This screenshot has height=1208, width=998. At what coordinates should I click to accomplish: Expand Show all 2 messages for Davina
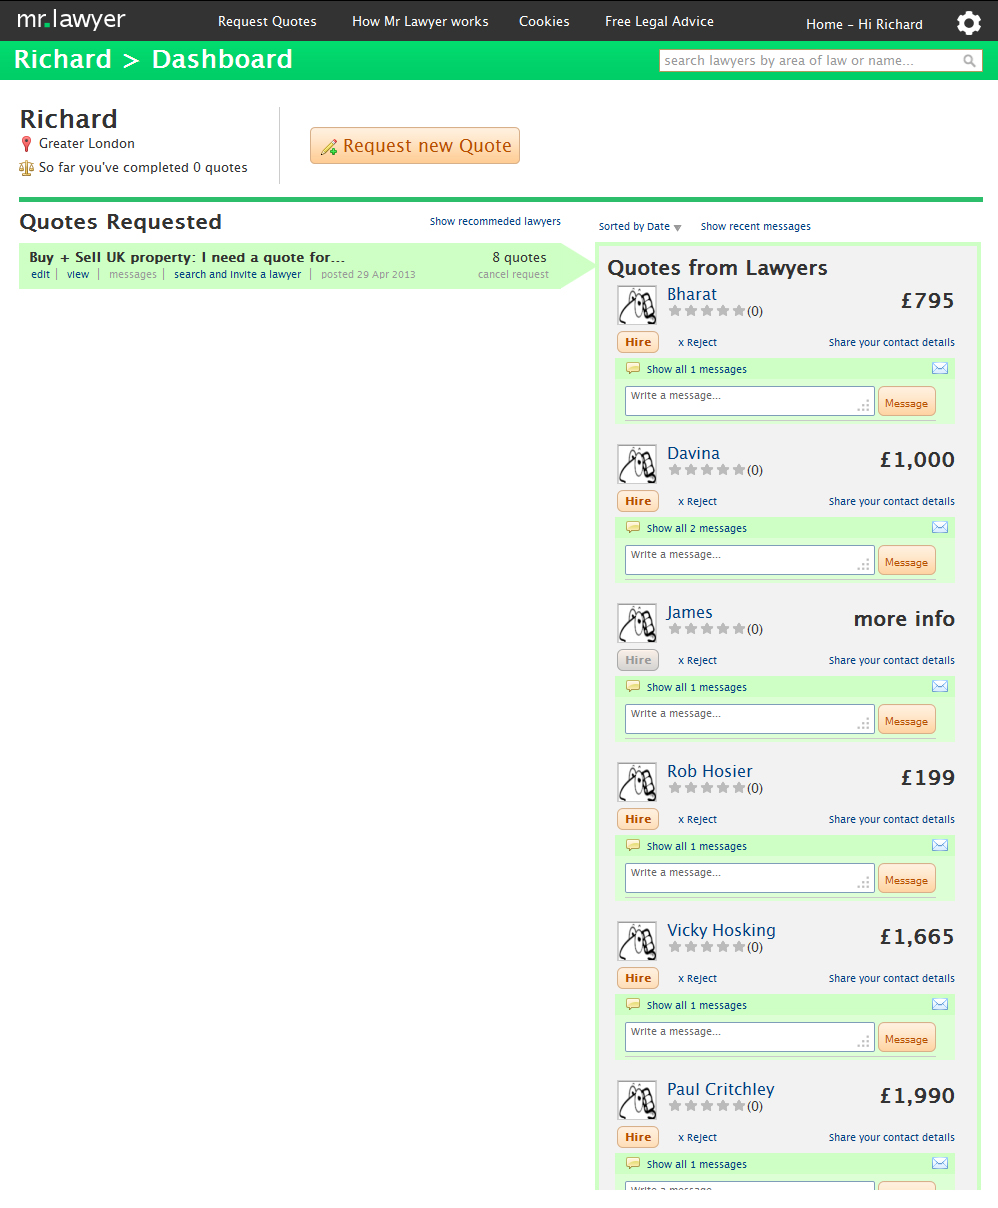696,528
